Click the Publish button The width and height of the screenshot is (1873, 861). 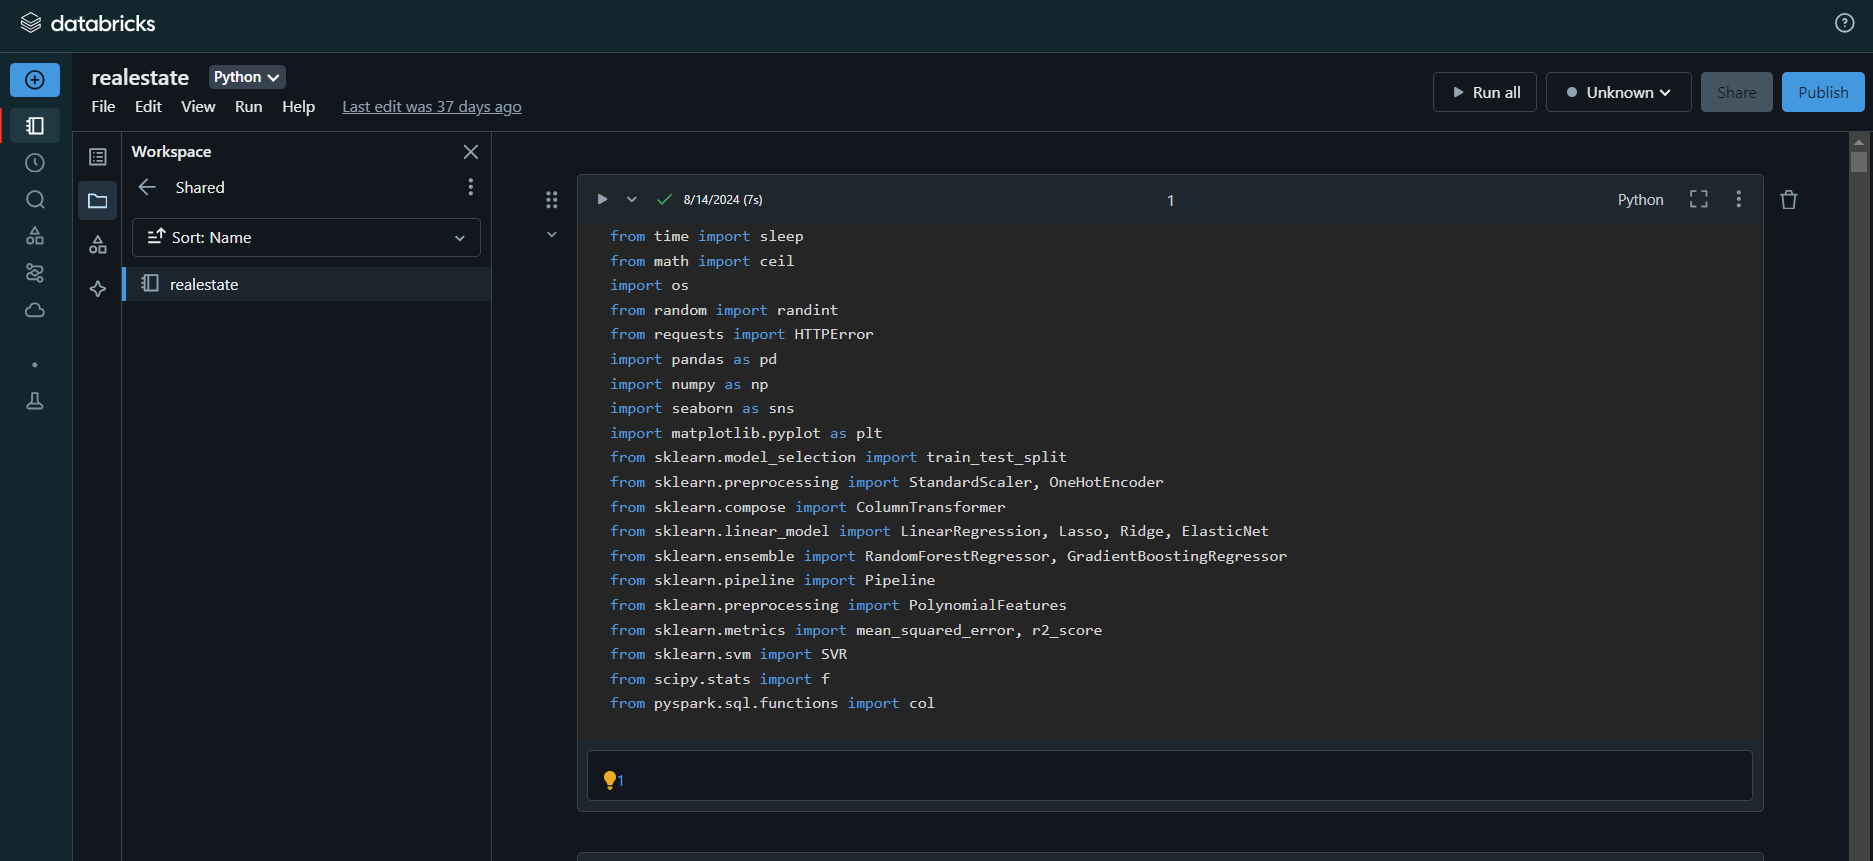[x=1822, y=92]
